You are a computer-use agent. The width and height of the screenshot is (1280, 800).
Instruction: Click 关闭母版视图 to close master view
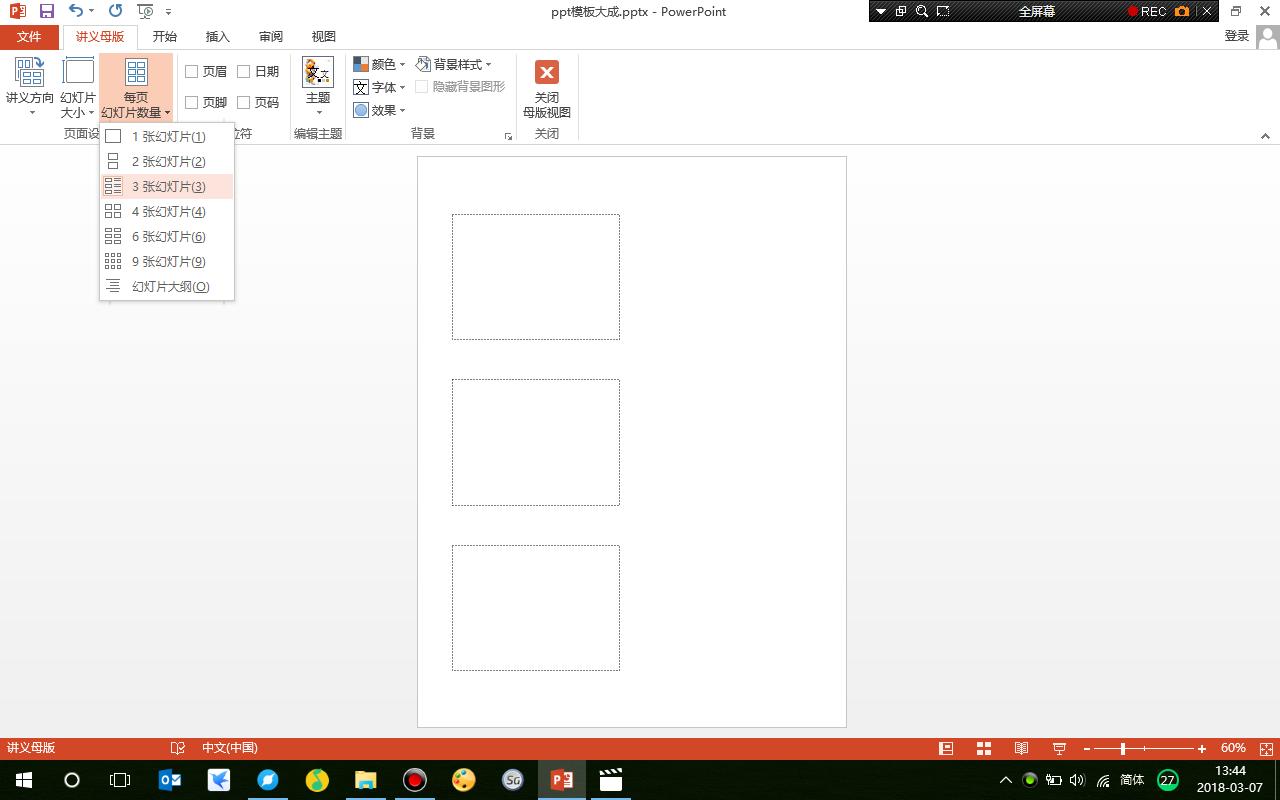pos(546,87)
